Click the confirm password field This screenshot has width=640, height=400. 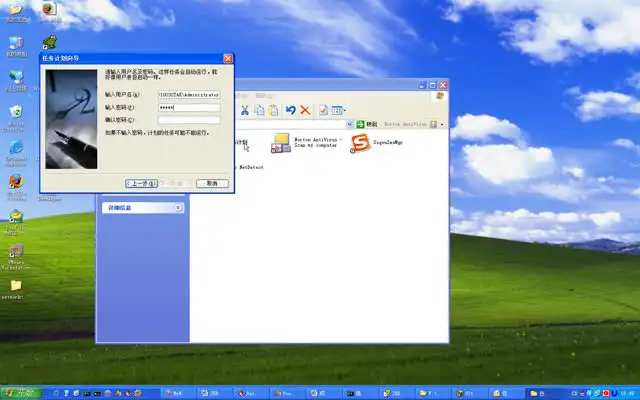(188, 120)
